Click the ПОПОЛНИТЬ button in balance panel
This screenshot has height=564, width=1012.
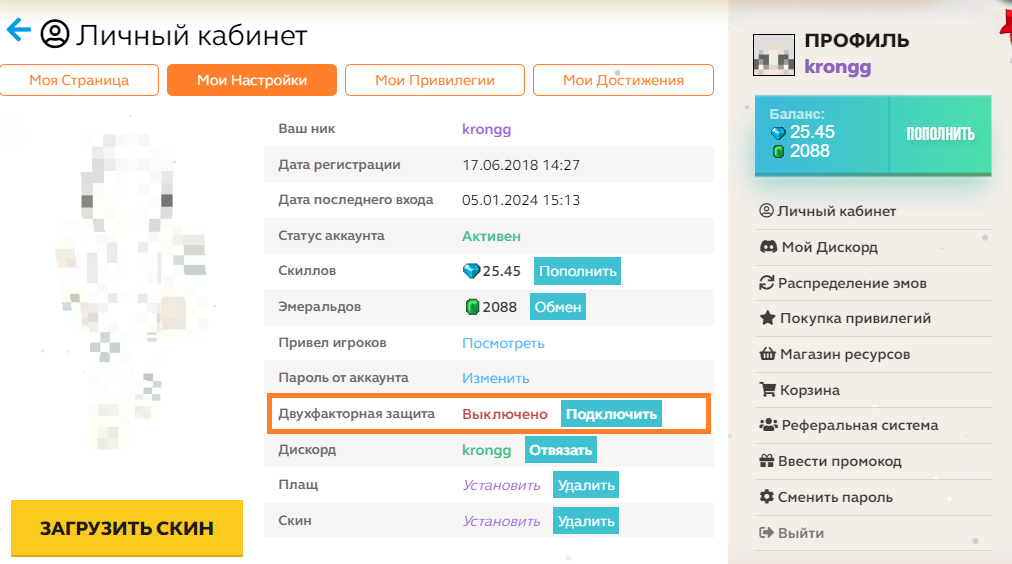pyautogui.click(x=940, y=134)
